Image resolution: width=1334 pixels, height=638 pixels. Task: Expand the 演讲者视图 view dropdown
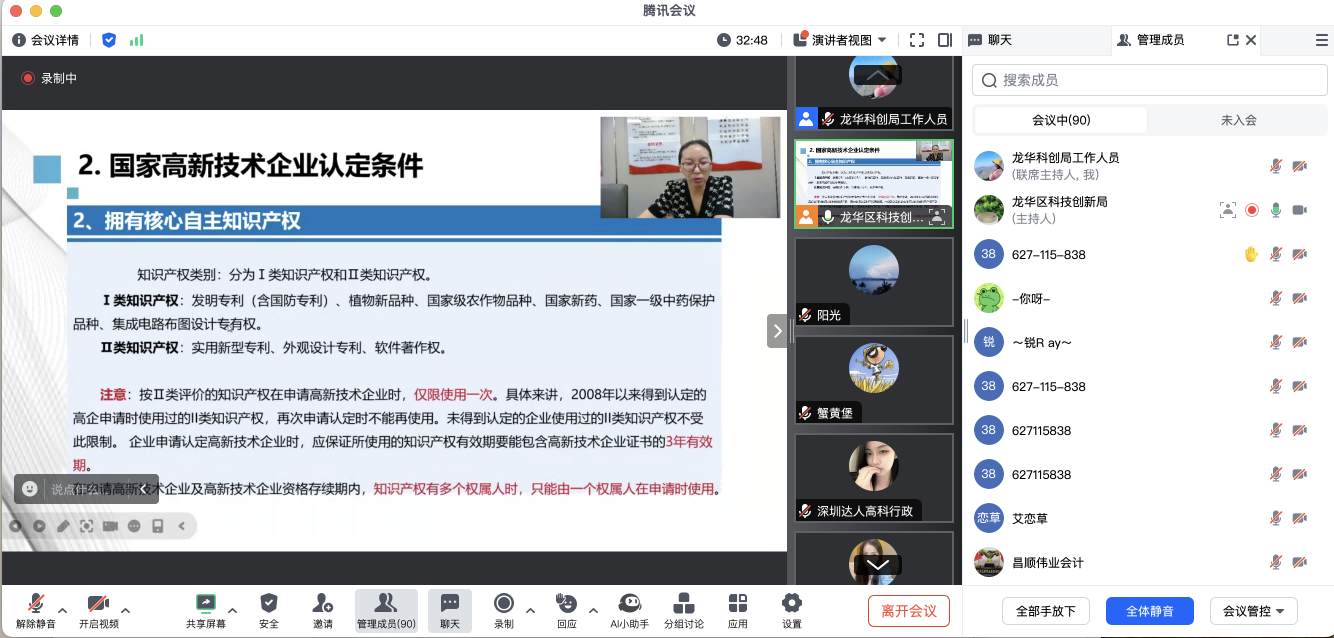click(x=882, y=40)
